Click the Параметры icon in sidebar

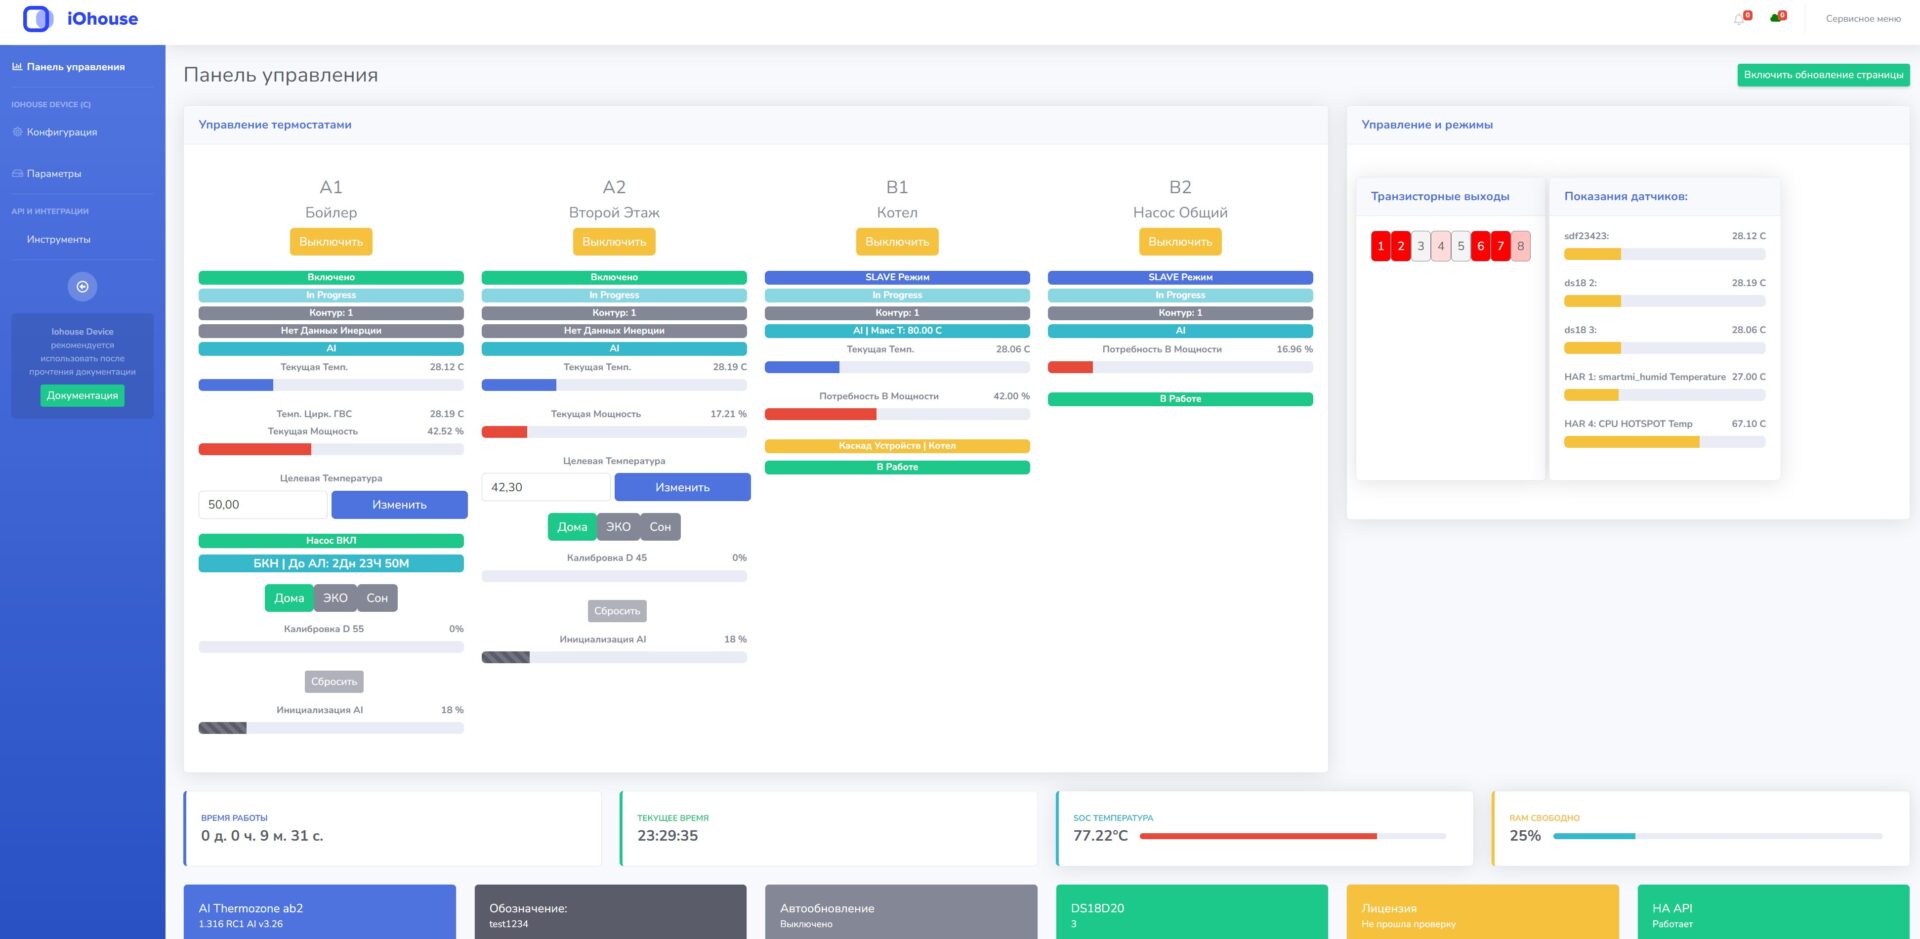click(17, 174)
